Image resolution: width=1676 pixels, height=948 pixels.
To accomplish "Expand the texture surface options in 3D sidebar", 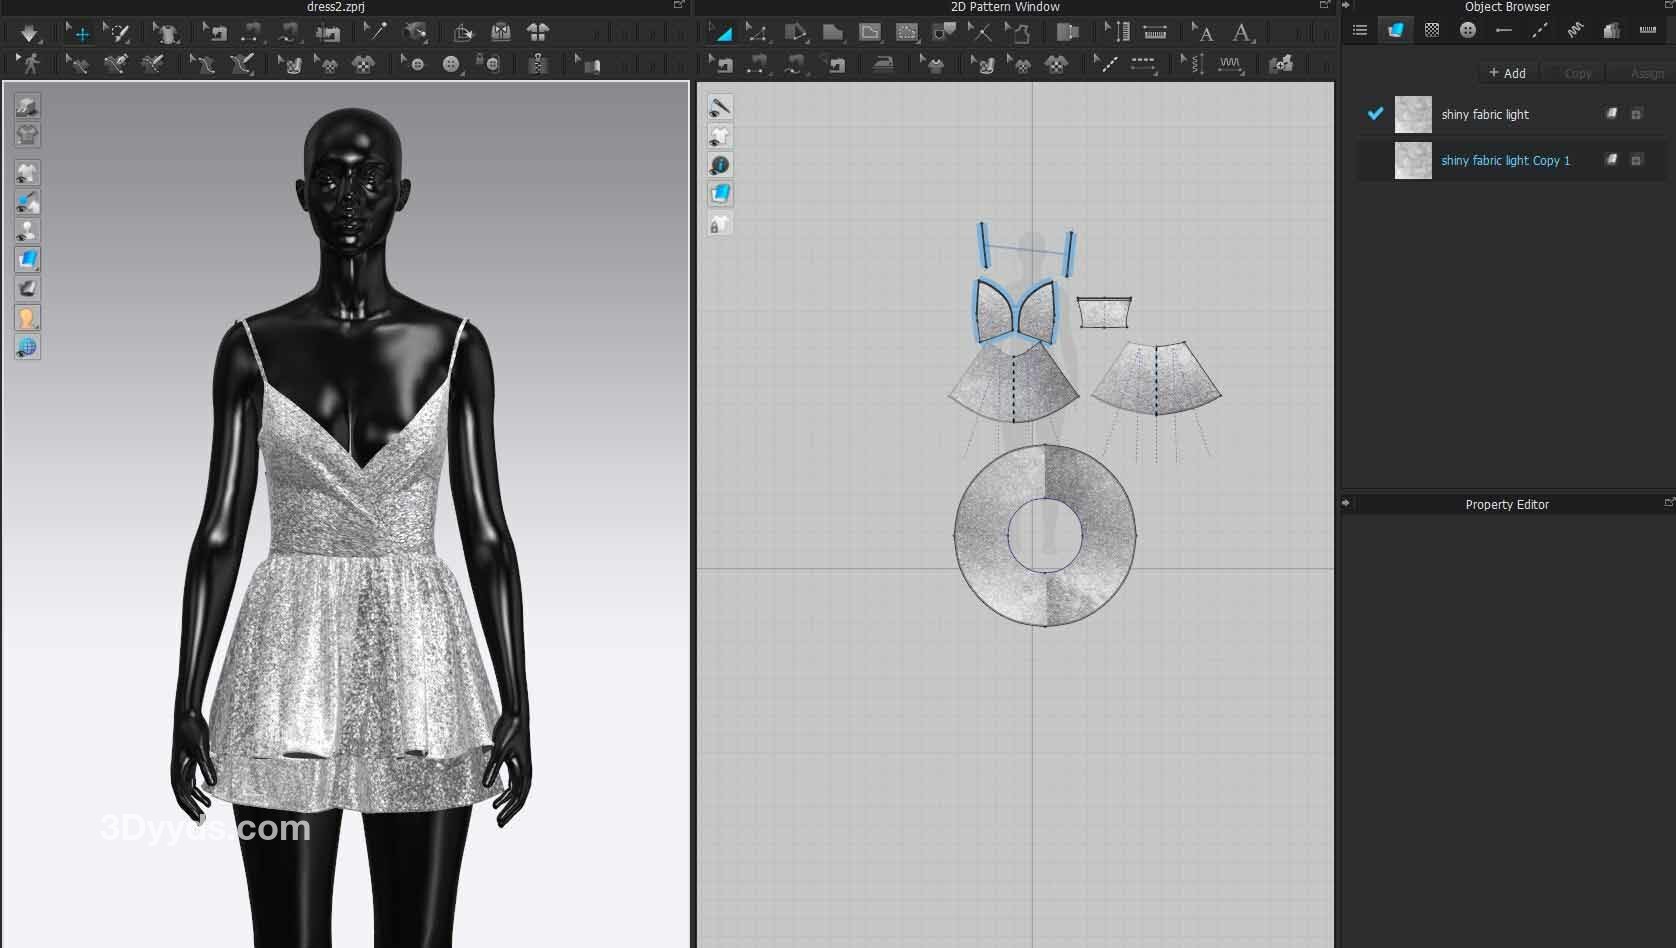I will coord(27,260).
